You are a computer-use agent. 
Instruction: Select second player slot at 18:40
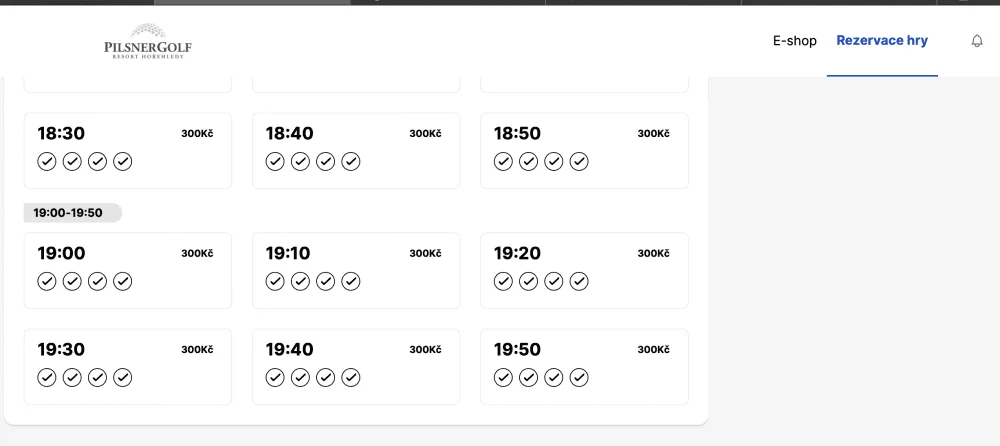pyautogui.click(x=300, y=162)
